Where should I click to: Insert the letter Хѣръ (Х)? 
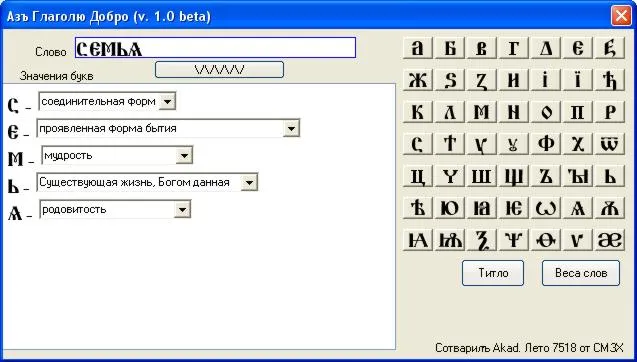tap(578, 144)
